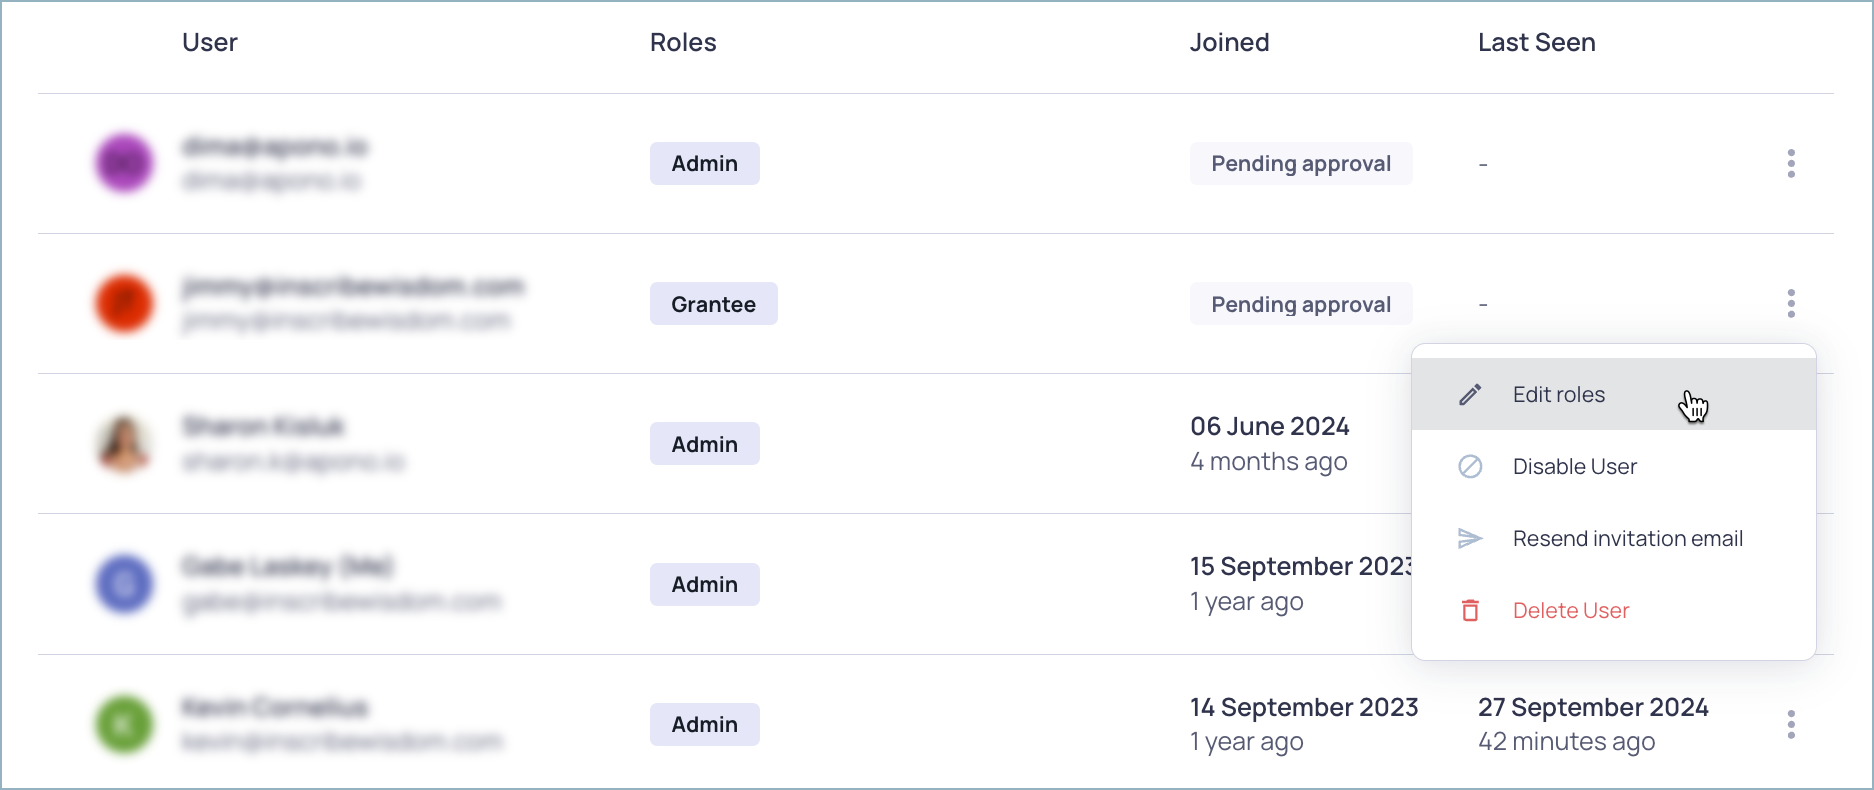Click the photo avatar in third row

click(124, 444)
